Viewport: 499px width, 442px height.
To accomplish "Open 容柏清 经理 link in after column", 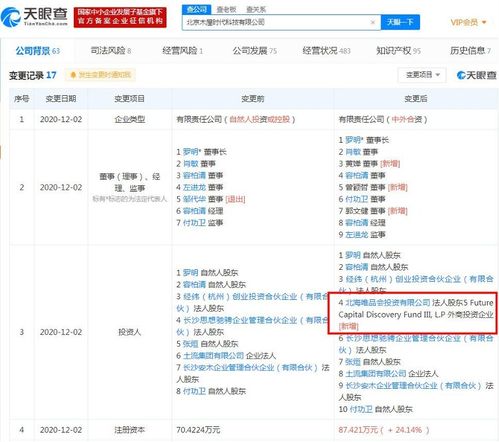I will pyautogui.click(x=357, y=223).
